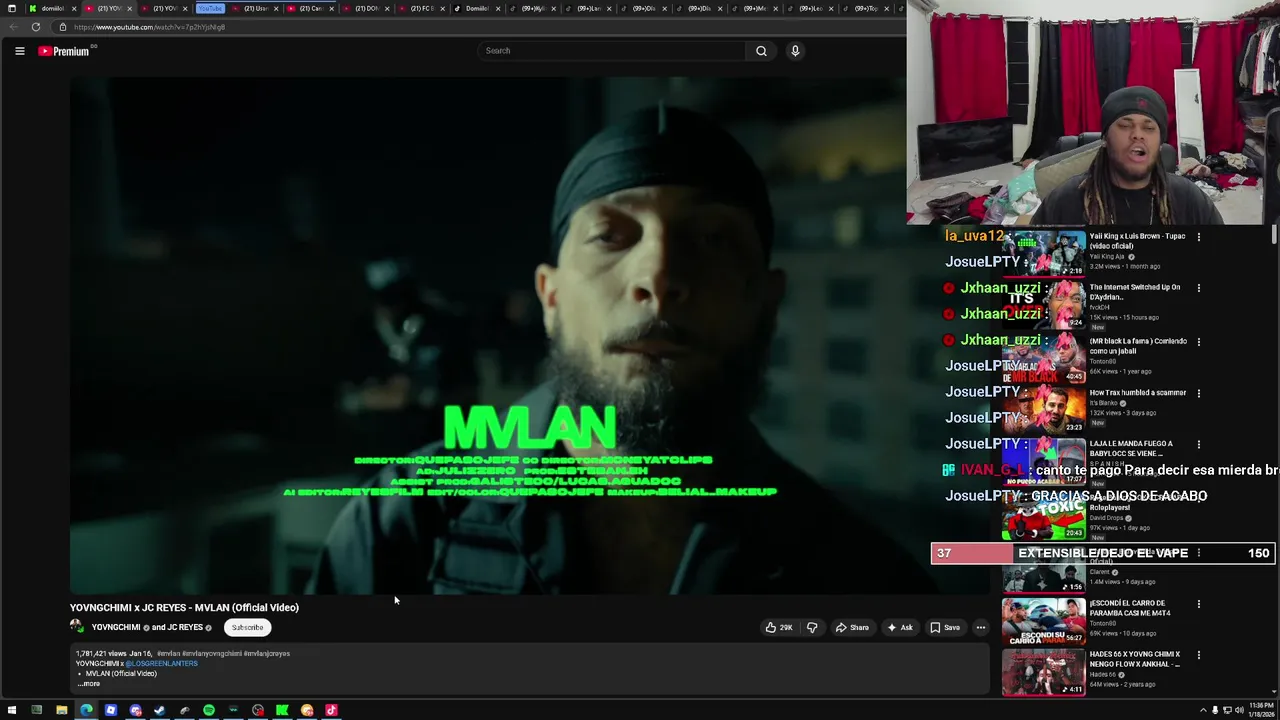Open options for 'ESCONDÍ EL CARRO' video
1280x720 pixels.
click(1199, 604)
